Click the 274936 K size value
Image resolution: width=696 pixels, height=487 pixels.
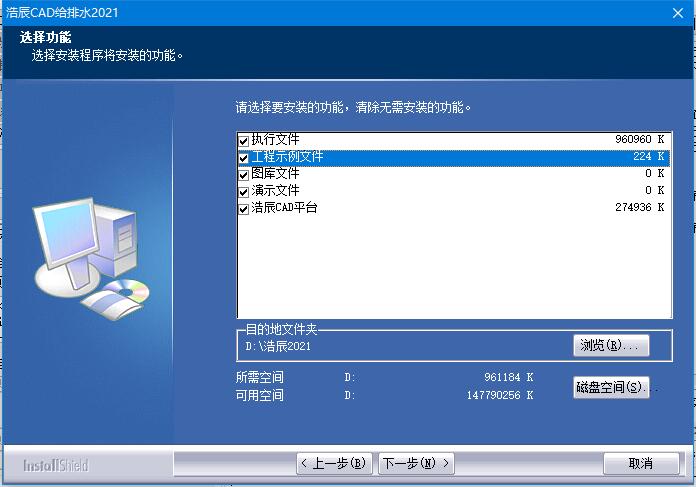[640, 207]
